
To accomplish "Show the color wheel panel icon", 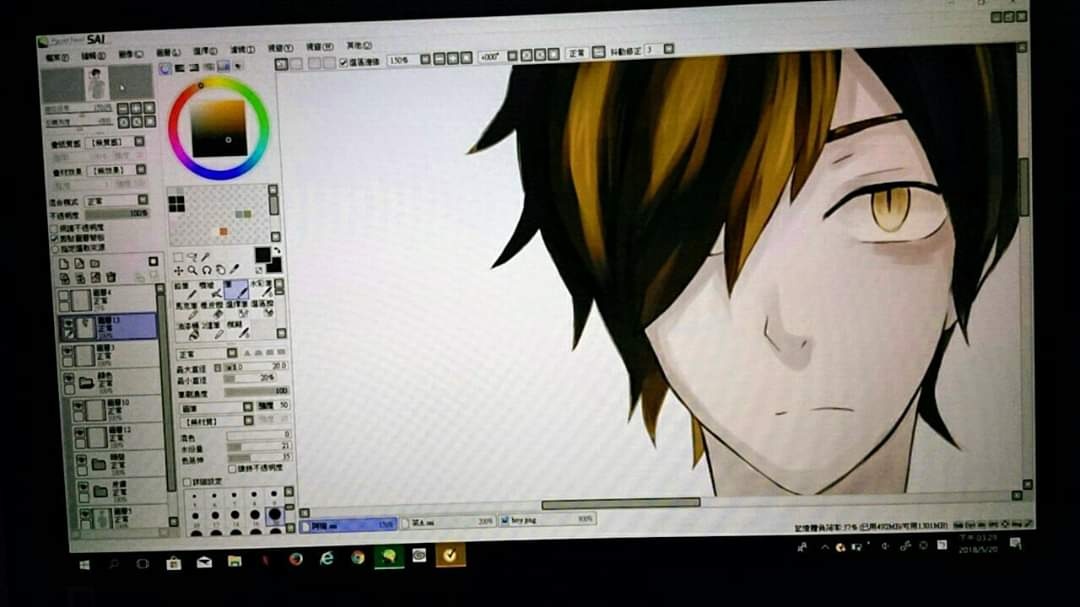I will point(165,68).
